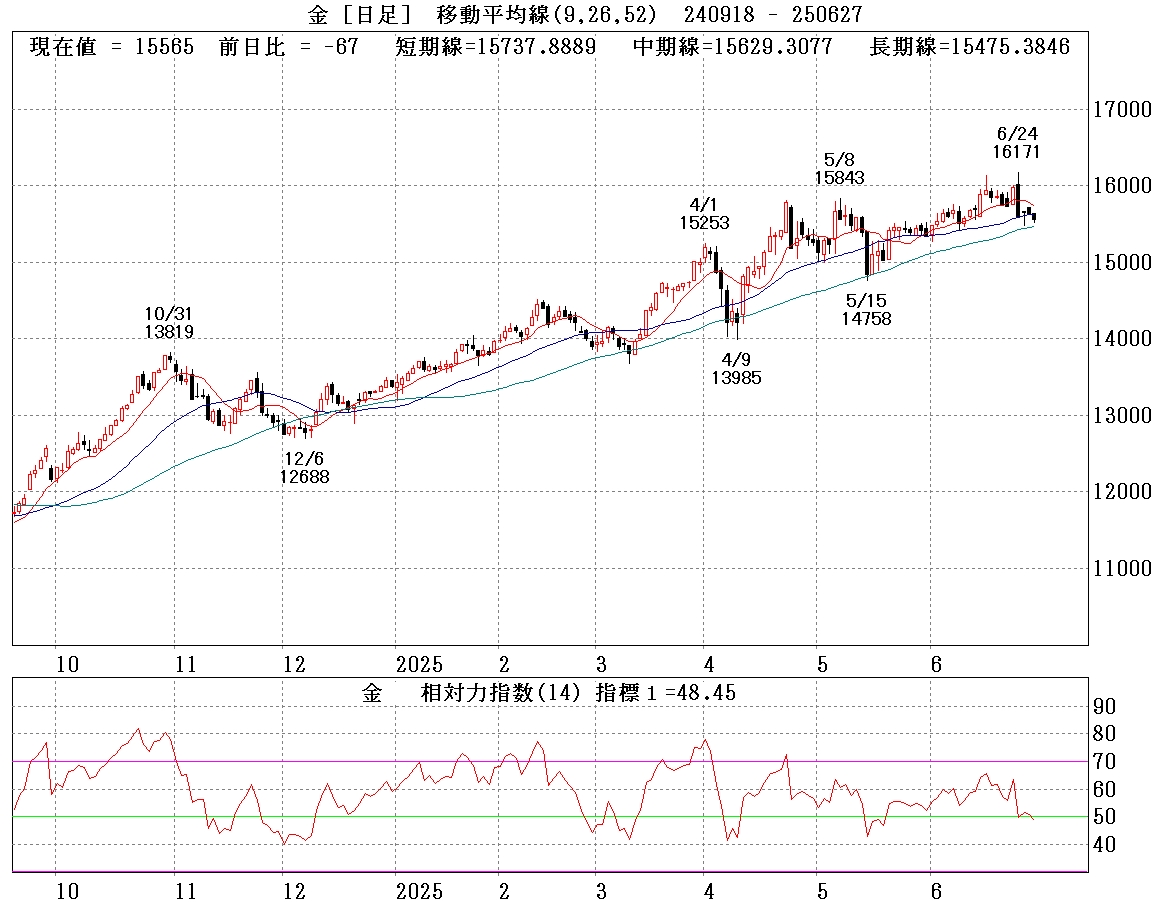Click the 指標1=48.45 RSI value
This screenshot has height=902, width=1171.
666,692
